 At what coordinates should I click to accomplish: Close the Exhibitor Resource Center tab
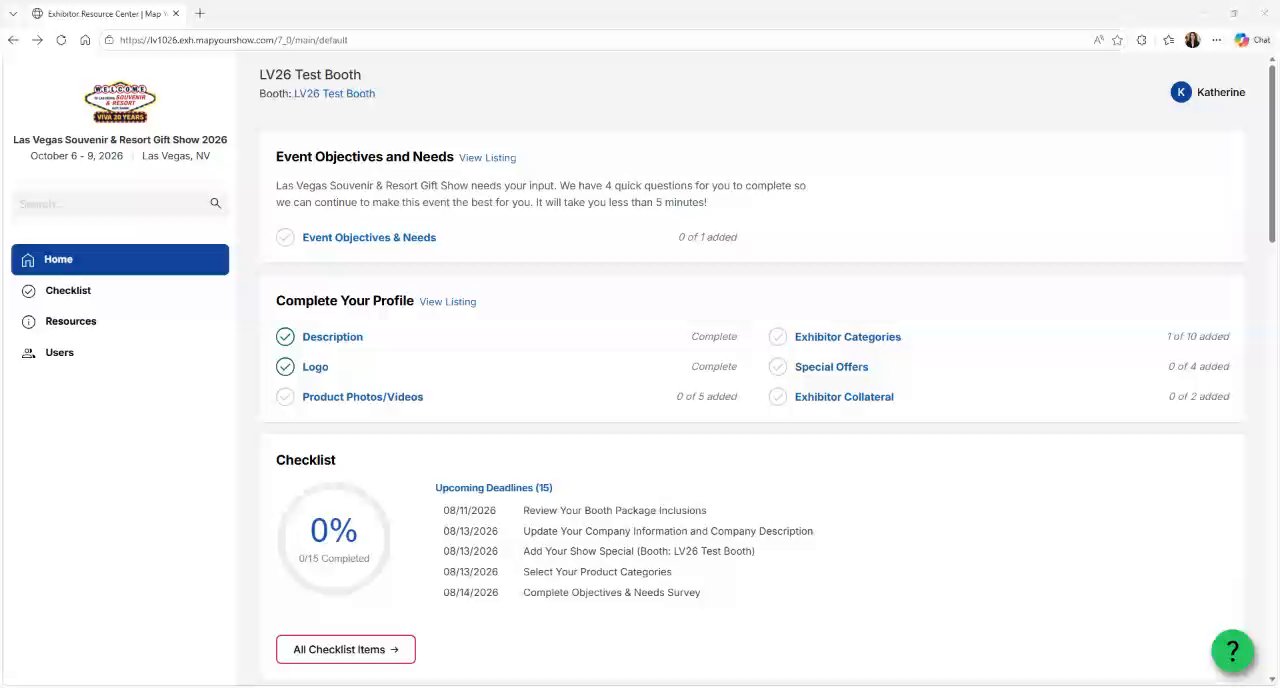point(176,14)
